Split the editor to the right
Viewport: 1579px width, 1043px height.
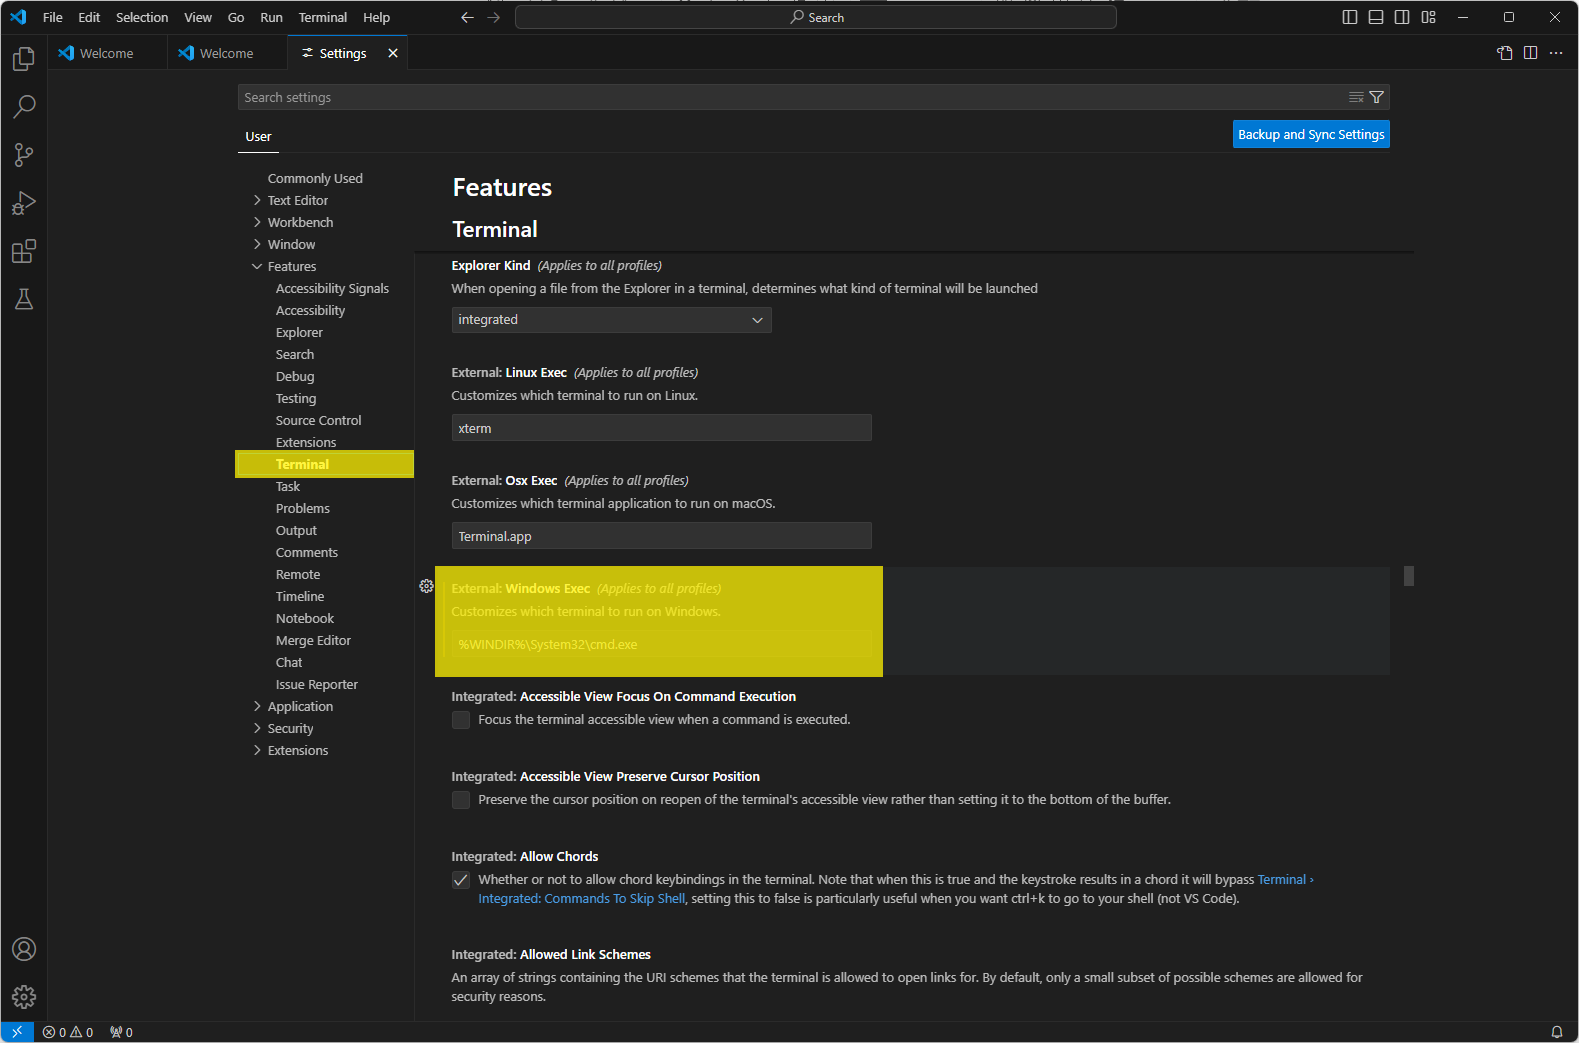[x=1530, y=53]
